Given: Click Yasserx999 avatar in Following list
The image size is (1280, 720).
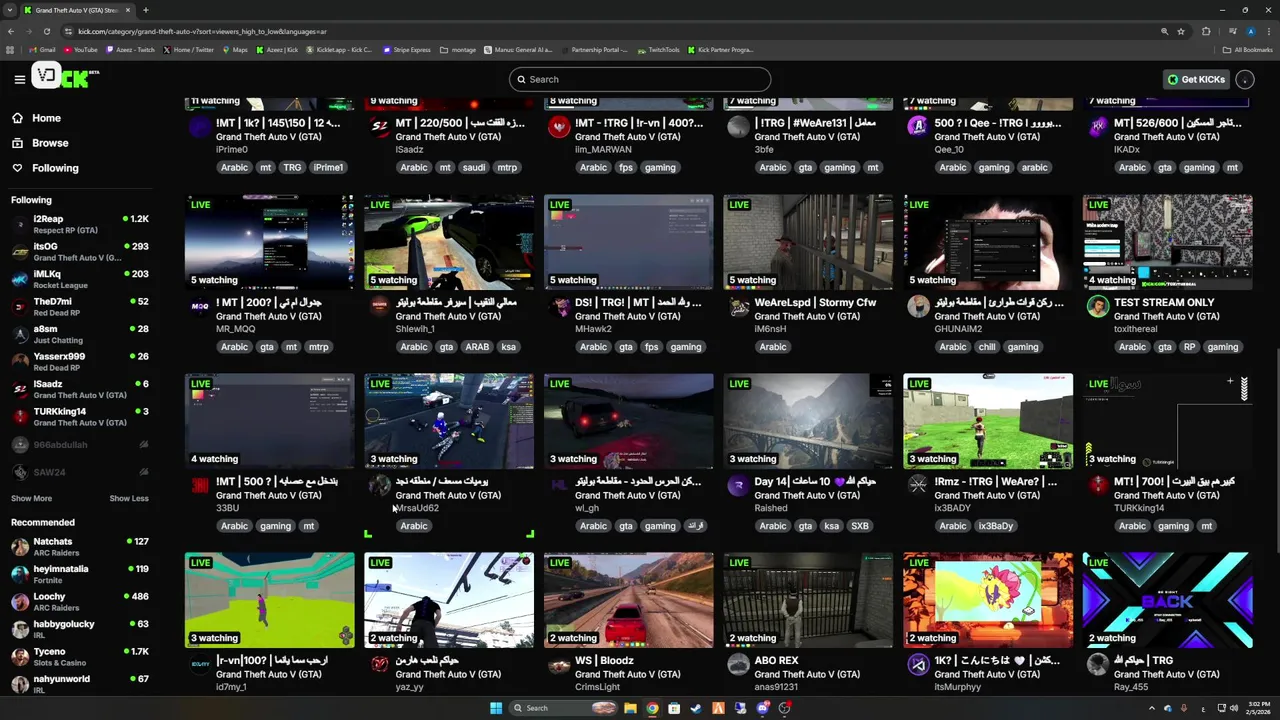Looking at the screenshot, I should (20, 362).
